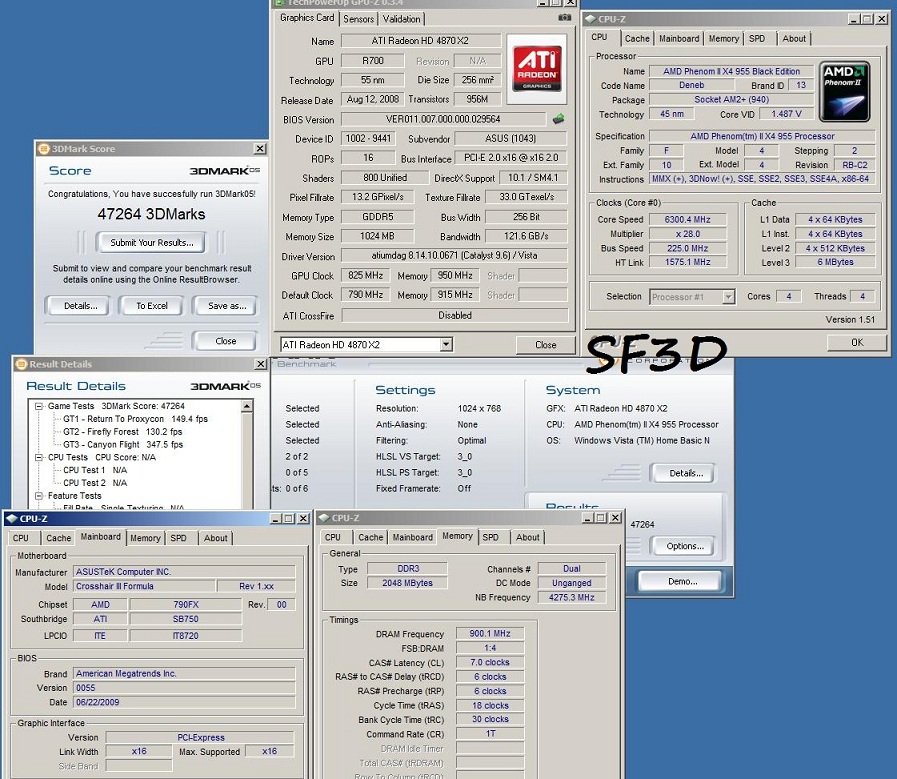897x779 pixels.
Task: Click Multiplier value x 28.0
Action: (x=688, y=234)
